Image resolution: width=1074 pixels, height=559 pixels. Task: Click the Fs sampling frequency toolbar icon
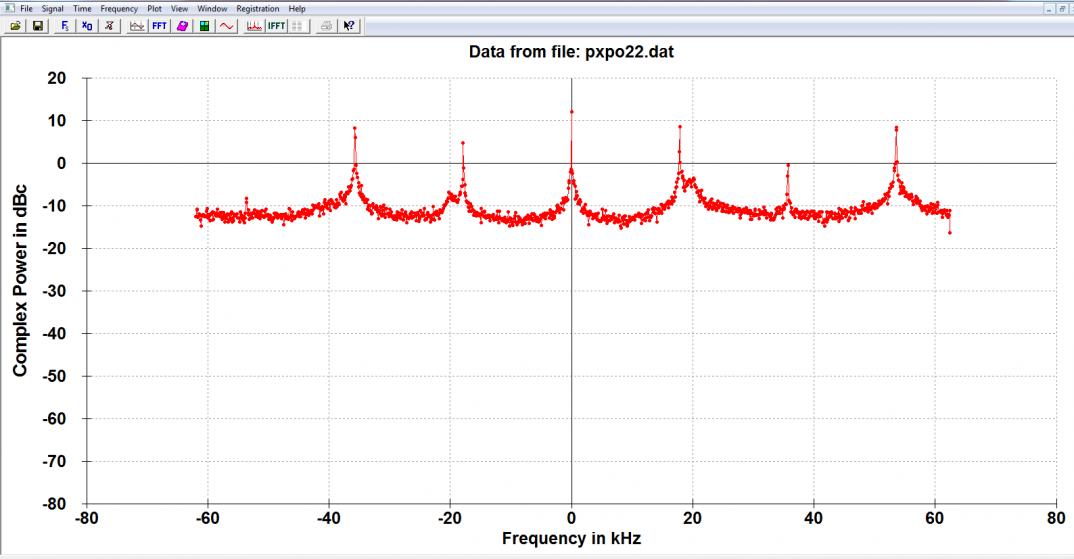(65, 26)
